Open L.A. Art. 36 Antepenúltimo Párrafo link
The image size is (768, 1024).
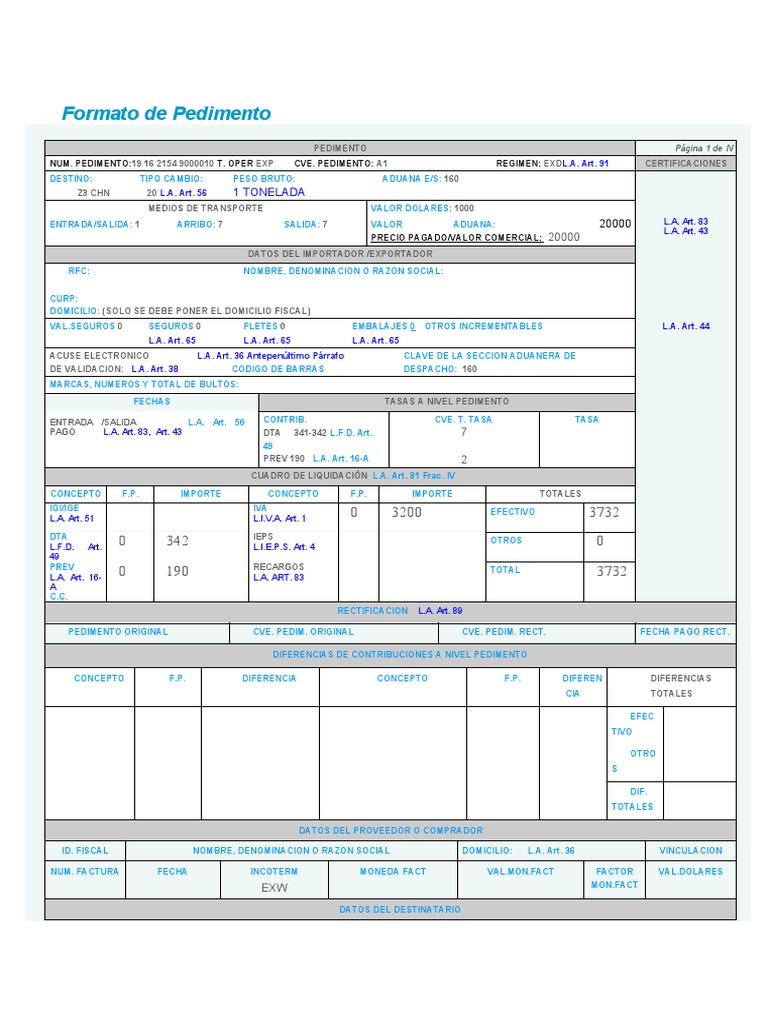[x=270, y=356]
